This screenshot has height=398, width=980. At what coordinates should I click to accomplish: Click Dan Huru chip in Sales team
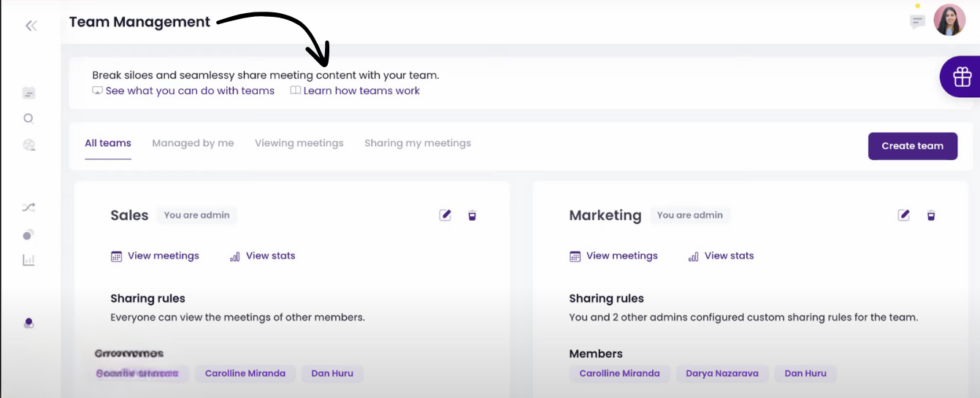tap(332, 374)
